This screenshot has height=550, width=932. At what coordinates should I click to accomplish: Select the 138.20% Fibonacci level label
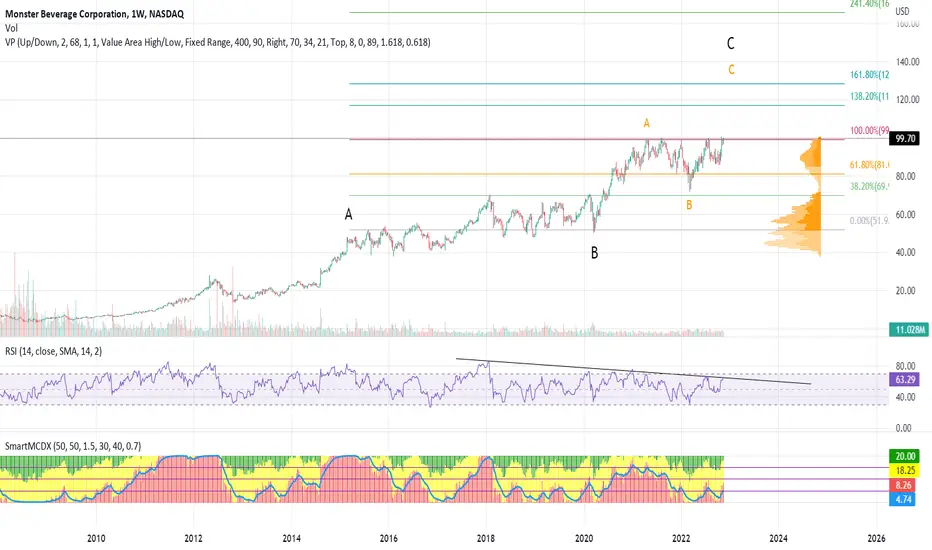point(870,96)
